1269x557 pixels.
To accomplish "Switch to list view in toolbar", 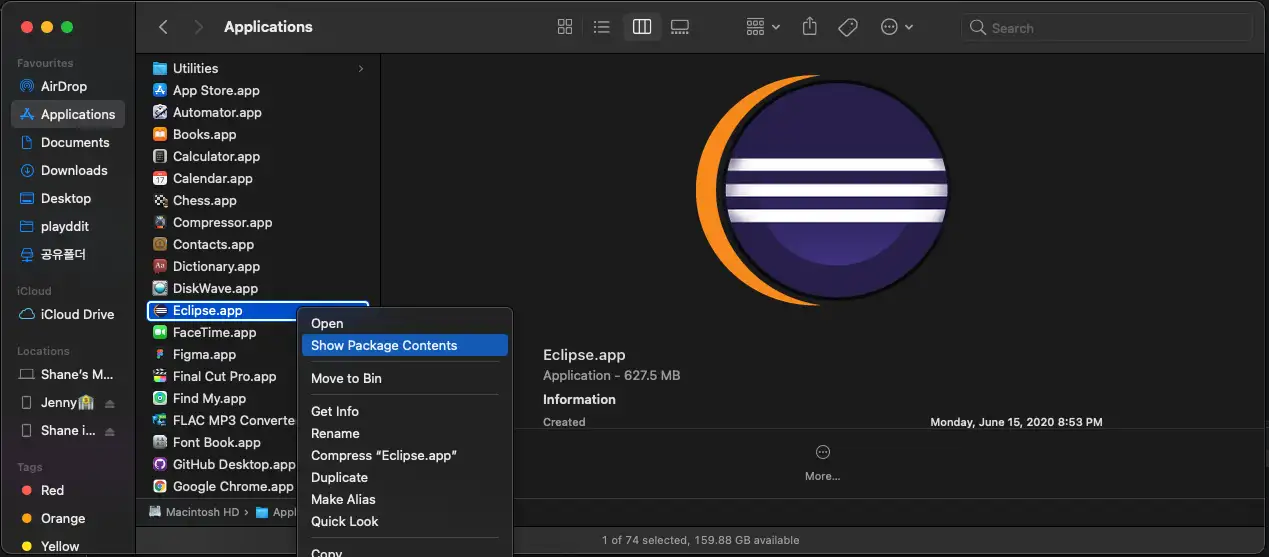I will [602, 27].
